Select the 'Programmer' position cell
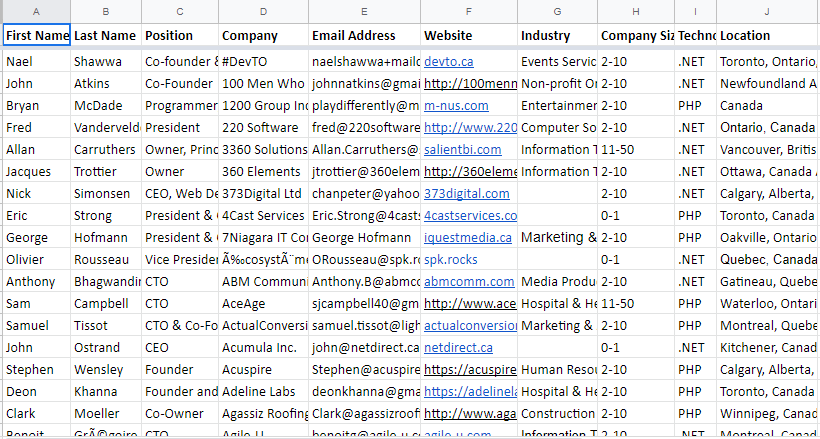This screenshot has width=820, height=439. pos(180,106)
